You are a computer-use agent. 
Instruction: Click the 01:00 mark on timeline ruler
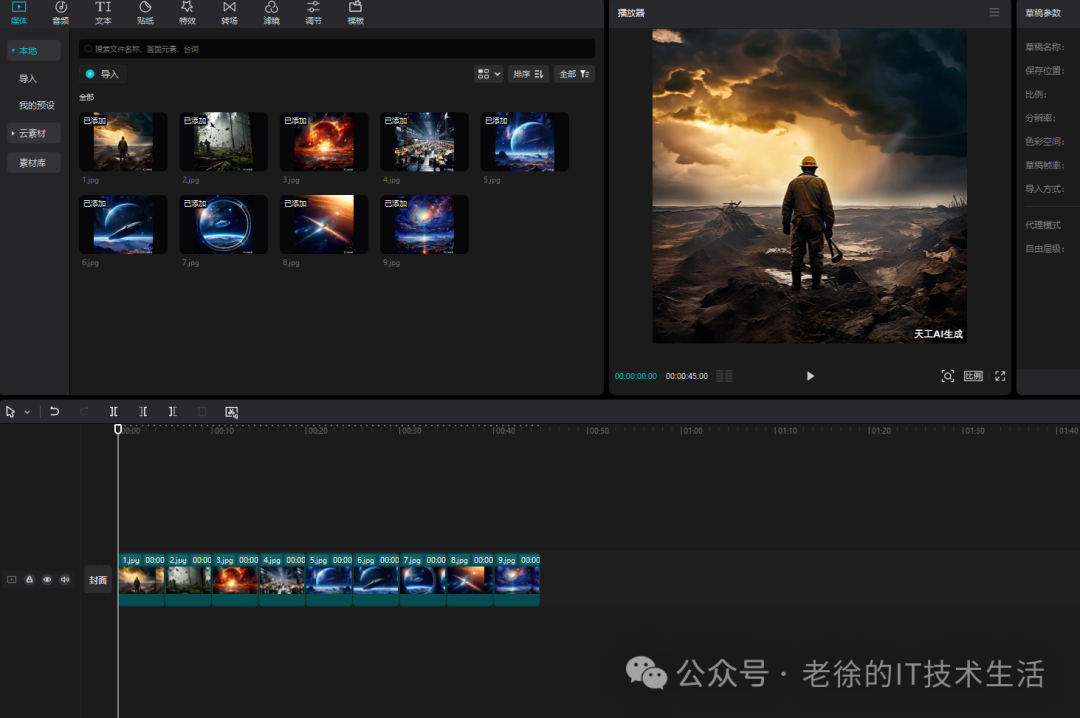692,431
